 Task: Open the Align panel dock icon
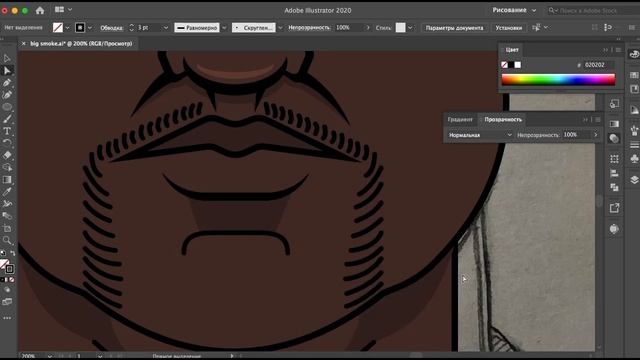(x=614, y=173)
